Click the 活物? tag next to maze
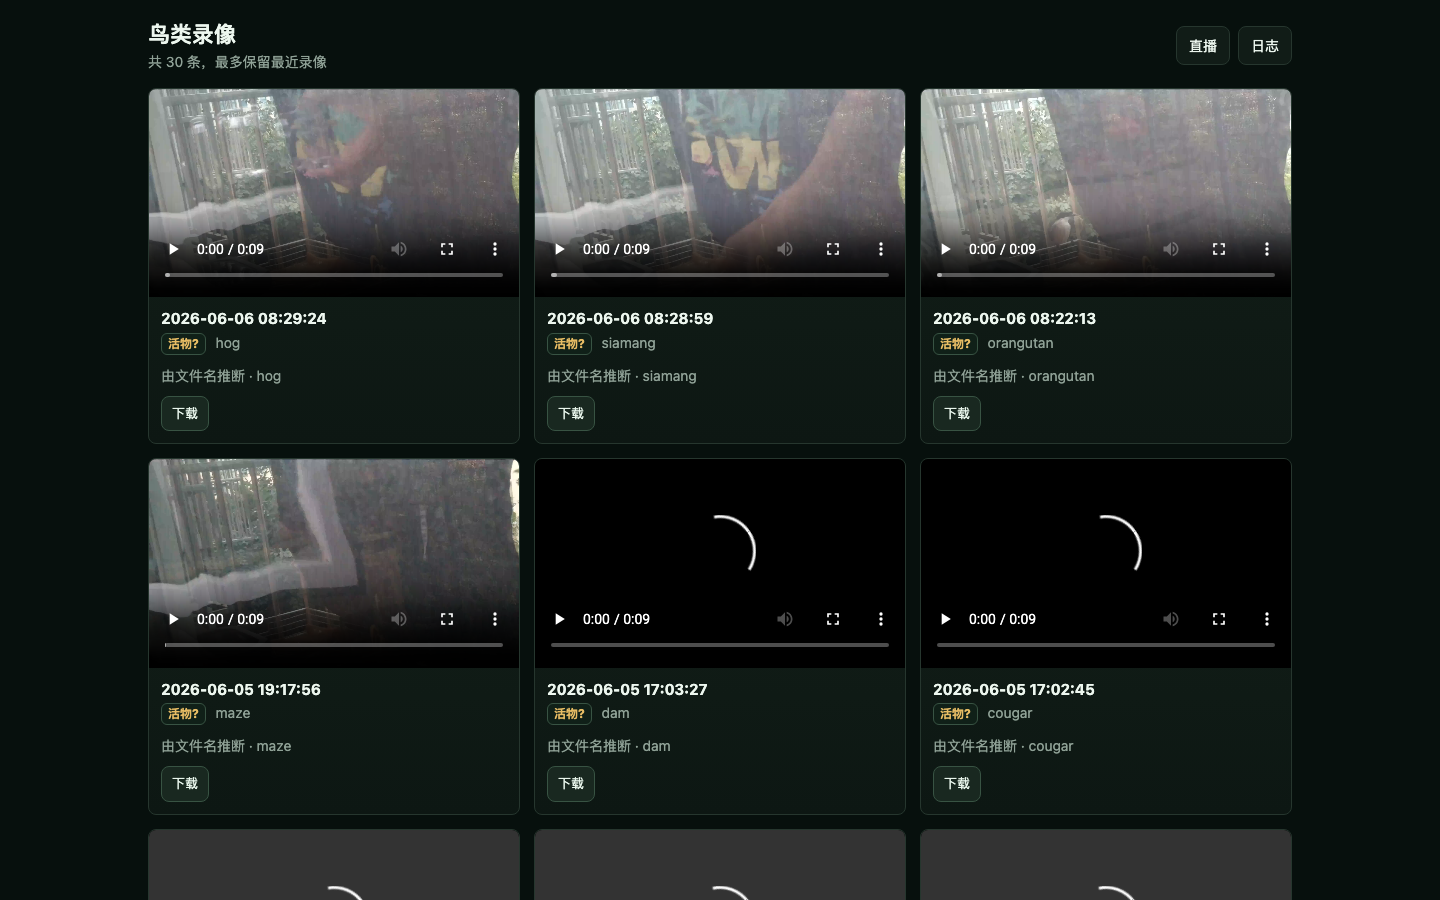This screenshot has width=1440, height=900. pos(183,714)
